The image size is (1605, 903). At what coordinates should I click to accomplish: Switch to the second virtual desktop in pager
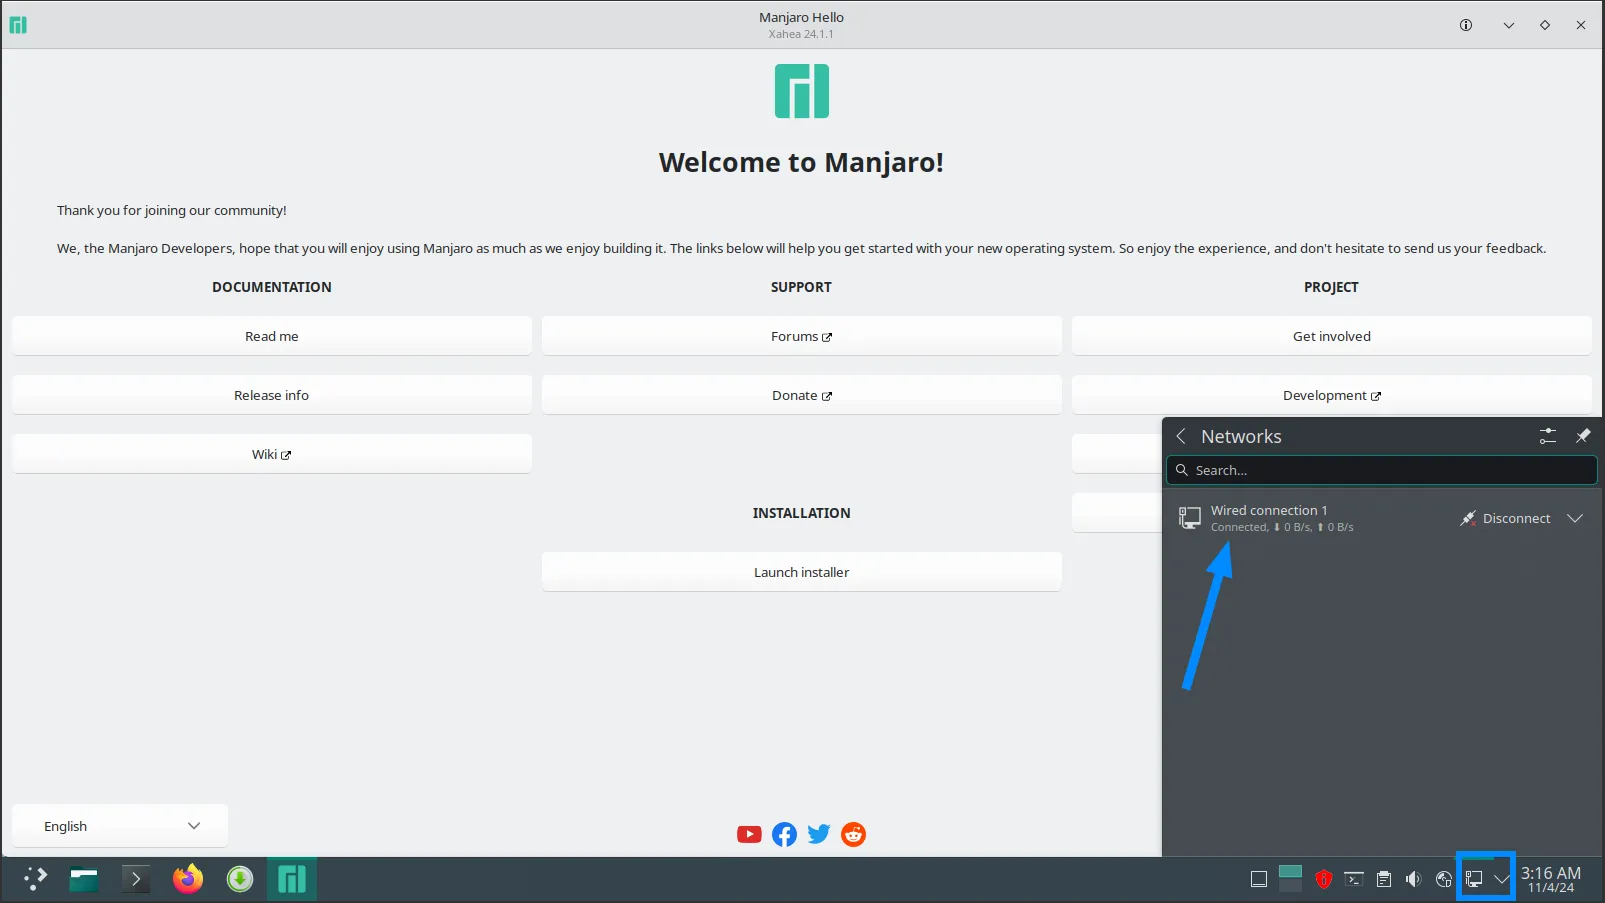pos(1291,886)
